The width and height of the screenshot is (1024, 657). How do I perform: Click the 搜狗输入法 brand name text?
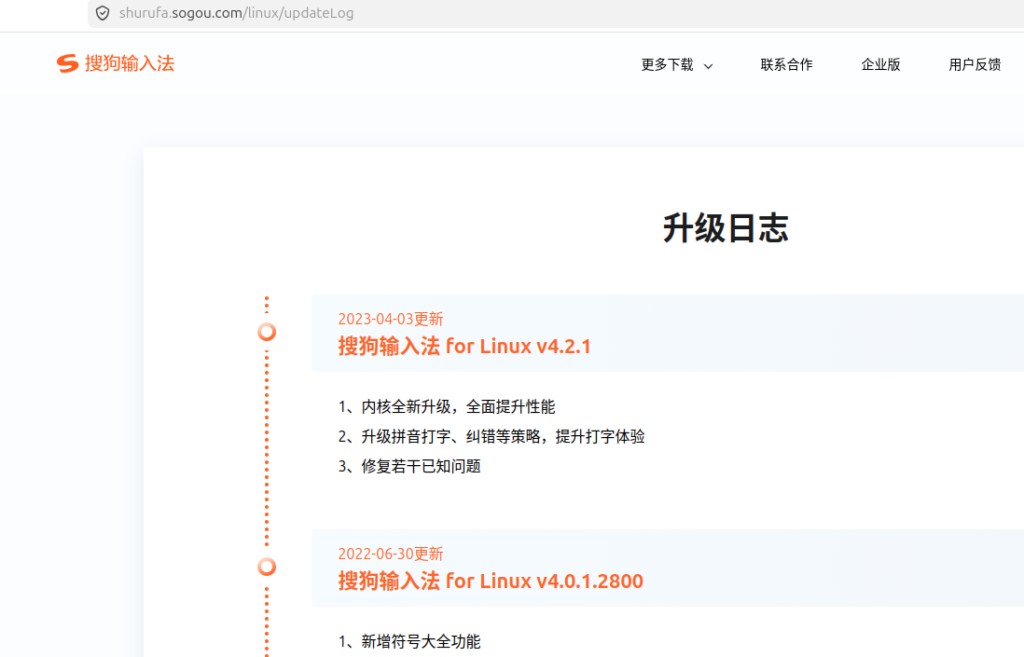pos(129,63)
